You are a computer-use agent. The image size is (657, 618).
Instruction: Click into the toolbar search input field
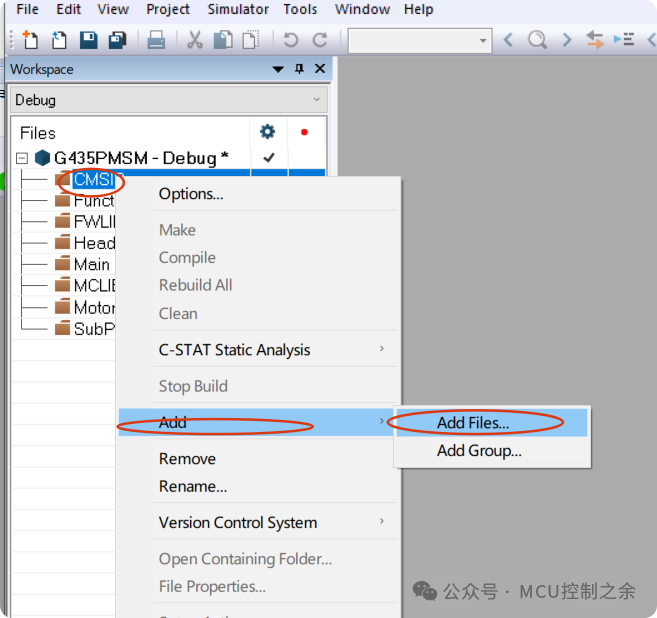coord(413,41)
